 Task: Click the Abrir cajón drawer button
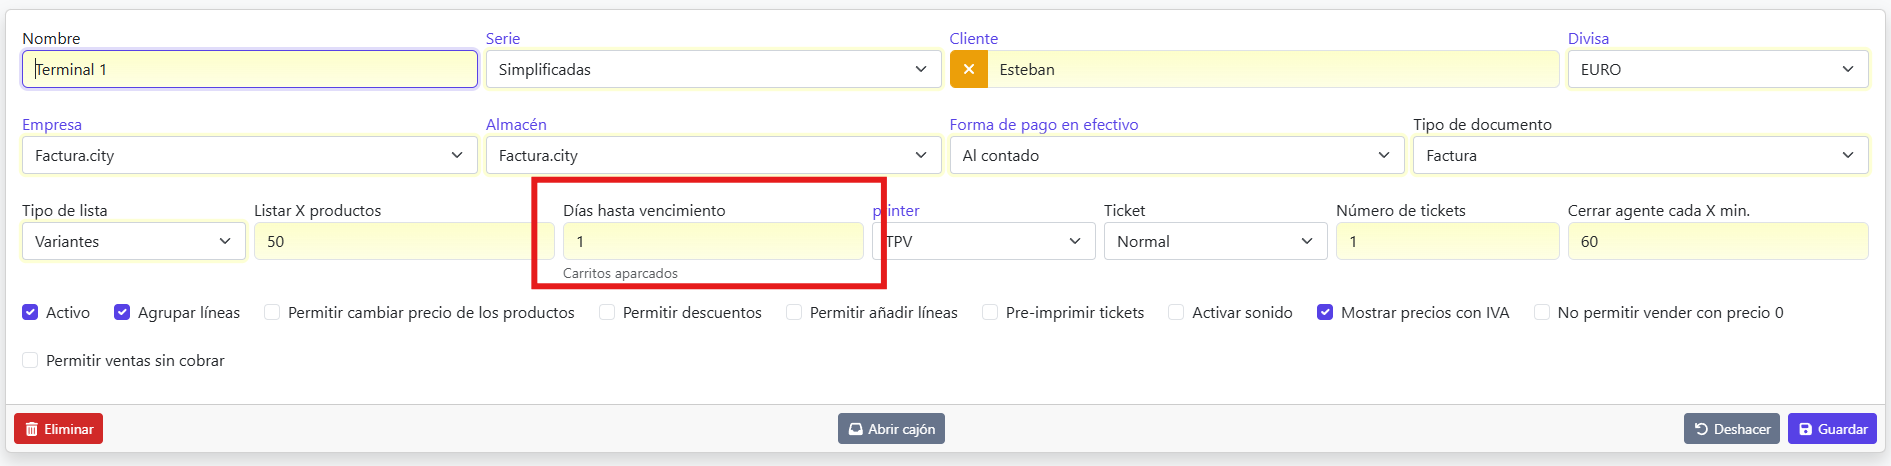pyautogui.click(x=891, y=429)
